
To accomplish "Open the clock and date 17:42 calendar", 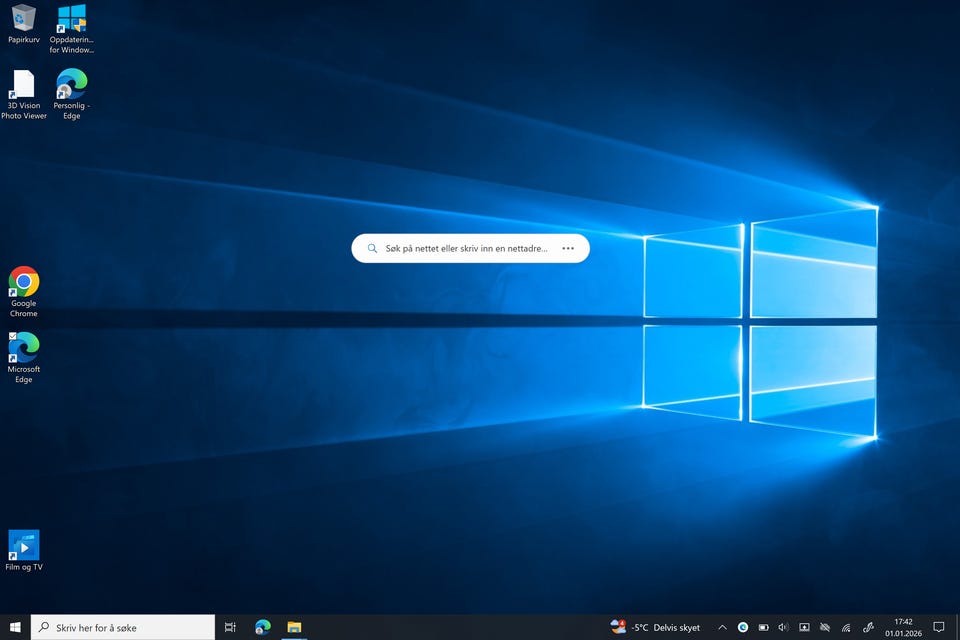I will click(x=903, y=627).
